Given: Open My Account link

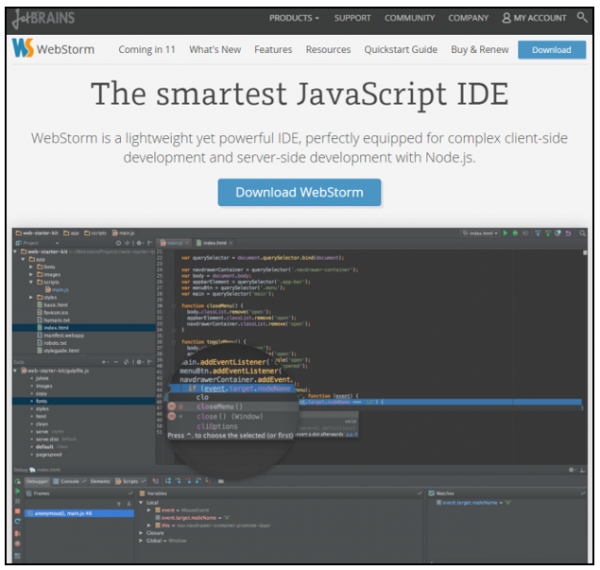Looking at the screenshot, I should click(534, 18).
